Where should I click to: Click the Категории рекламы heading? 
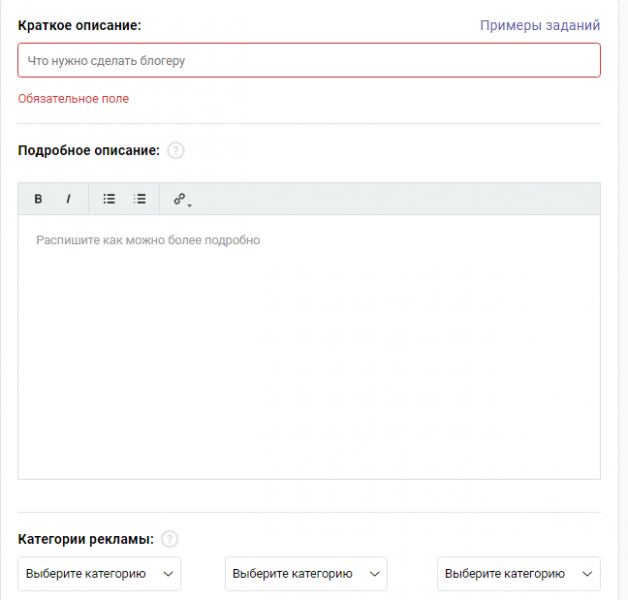tap(86, 539)
